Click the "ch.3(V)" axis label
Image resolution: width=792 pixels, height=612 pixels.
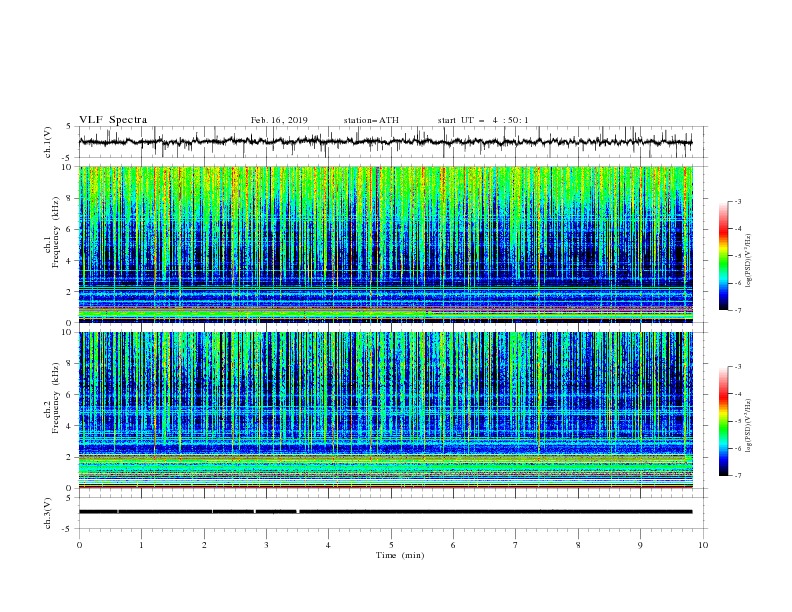pyautogui.click(x=48, y=513)
